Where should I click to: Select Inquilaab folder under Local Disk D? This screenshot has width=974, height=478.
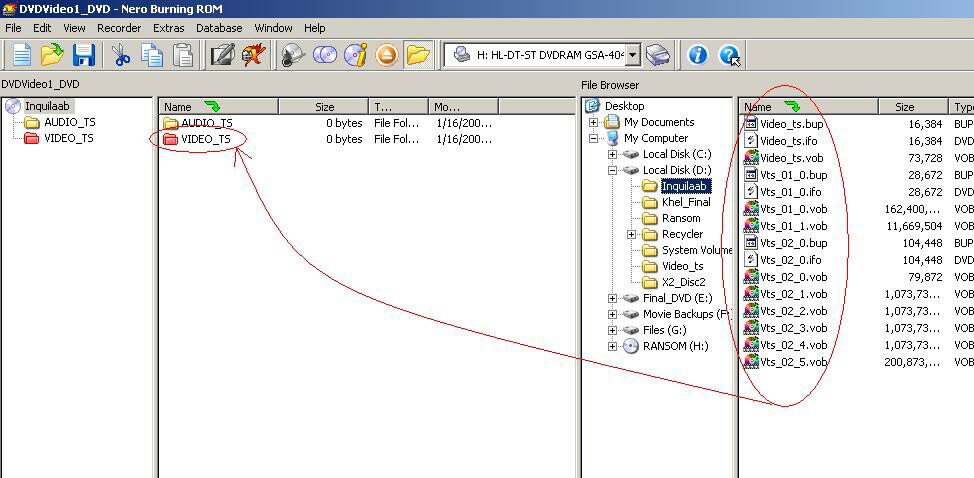[x=685, y=186]
